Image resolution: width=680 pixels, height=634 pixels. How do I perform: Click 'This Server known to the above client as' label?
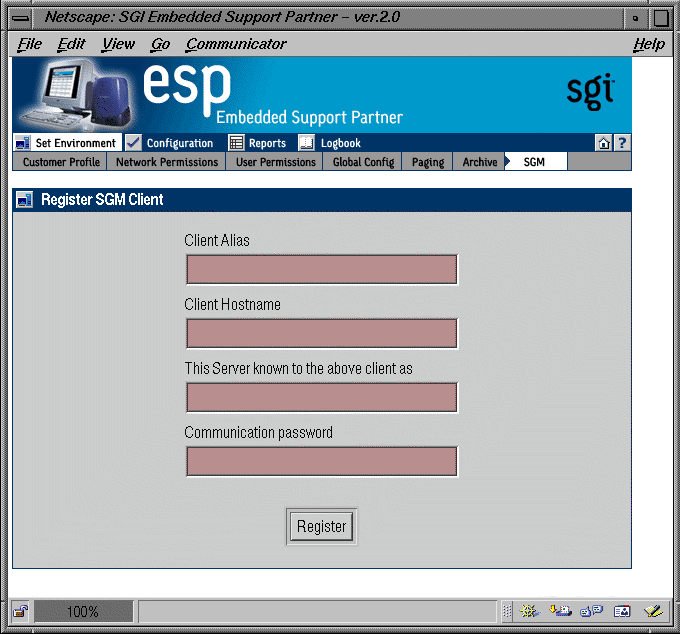click(x=298, y=368)
